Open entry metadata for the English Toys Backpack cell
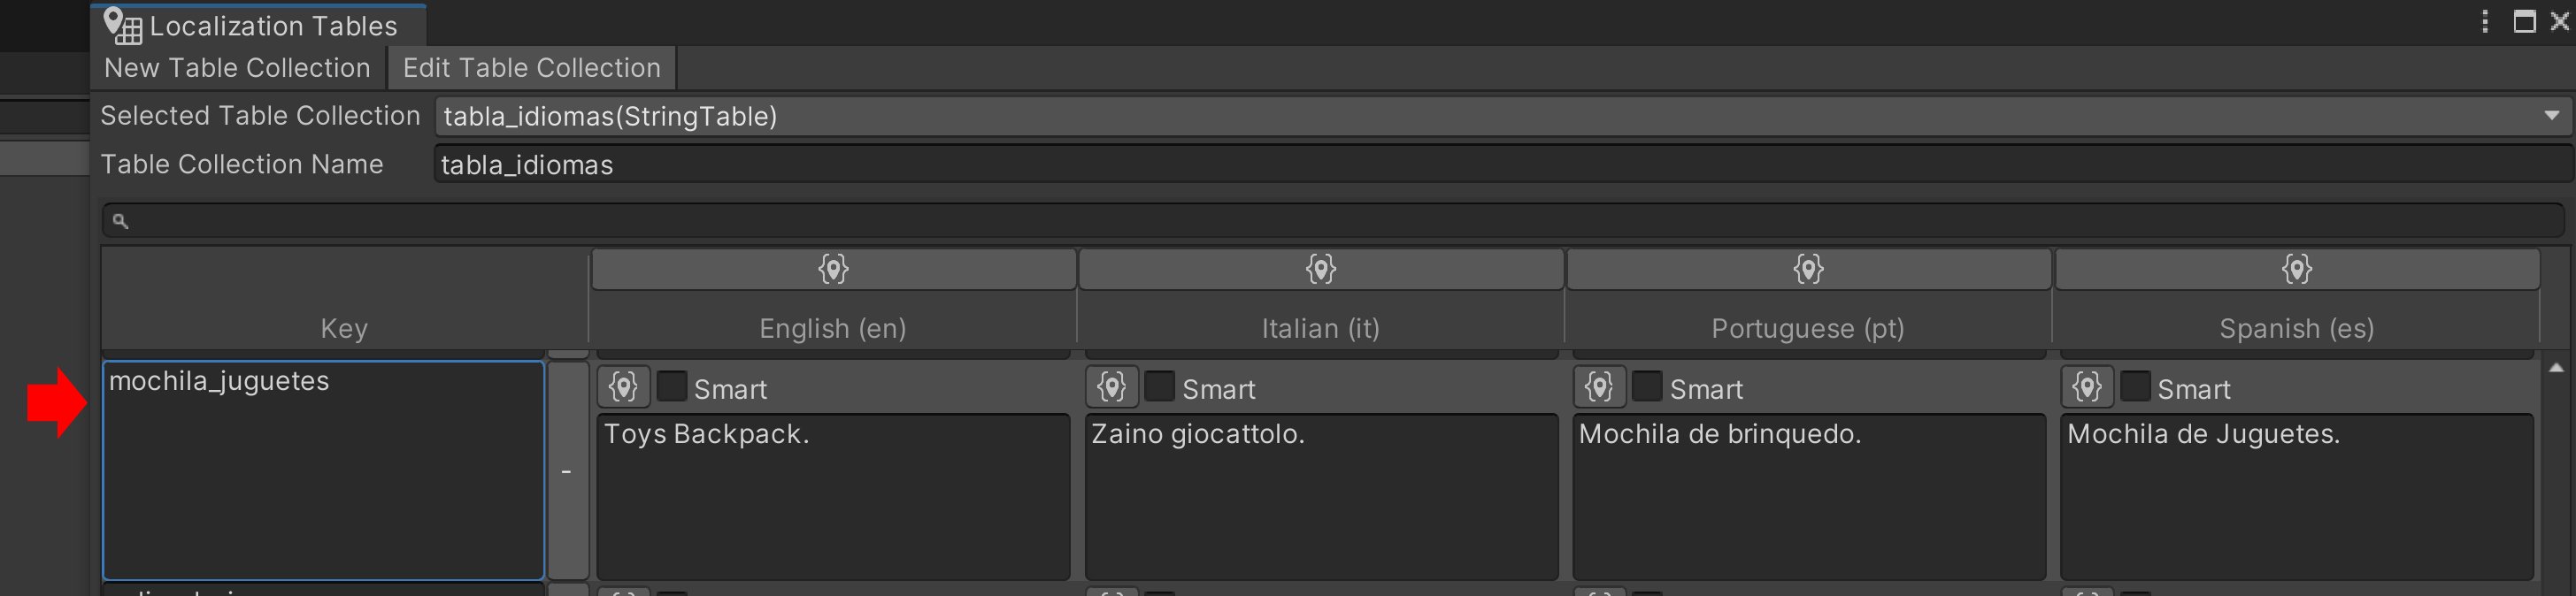 (x=624, y=387)
